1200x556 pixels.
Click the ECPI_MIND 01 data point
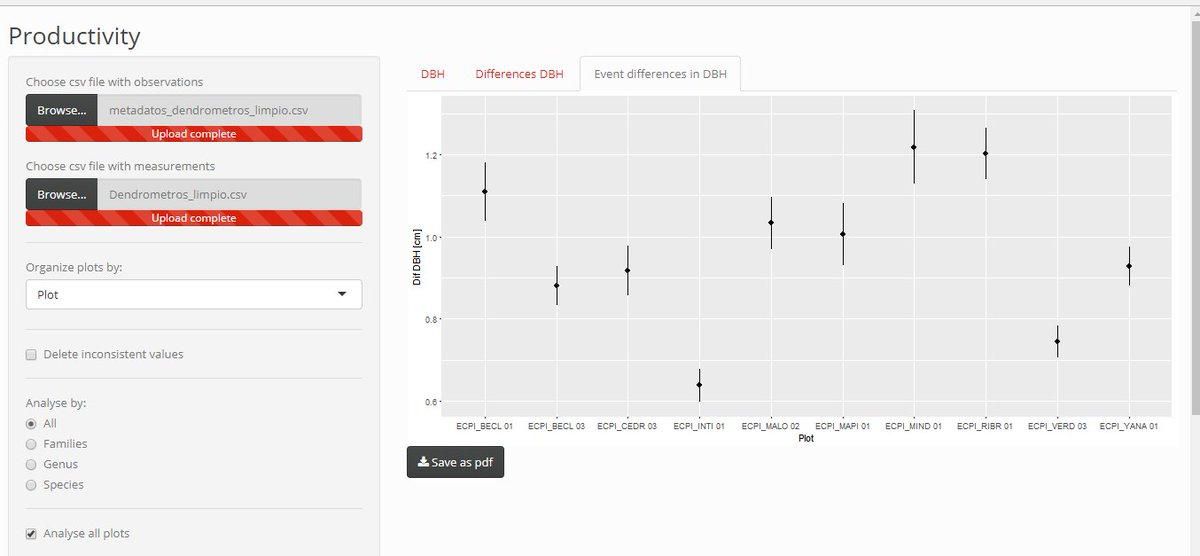914,147
